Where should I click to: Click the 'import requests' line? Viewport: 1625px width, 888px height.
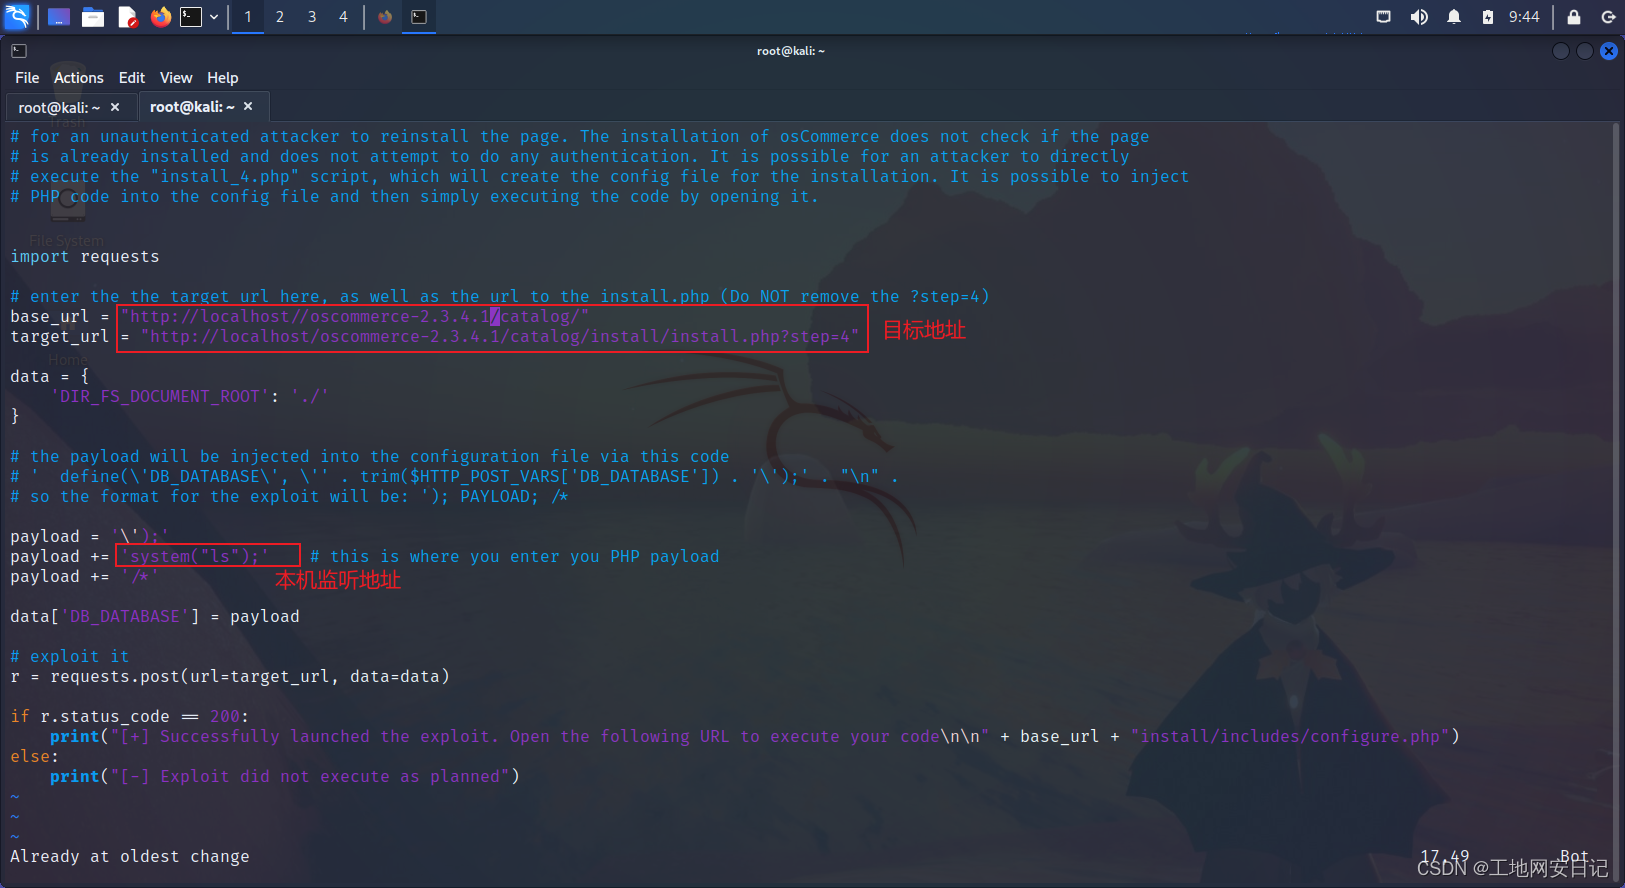(x=85, y=257)
